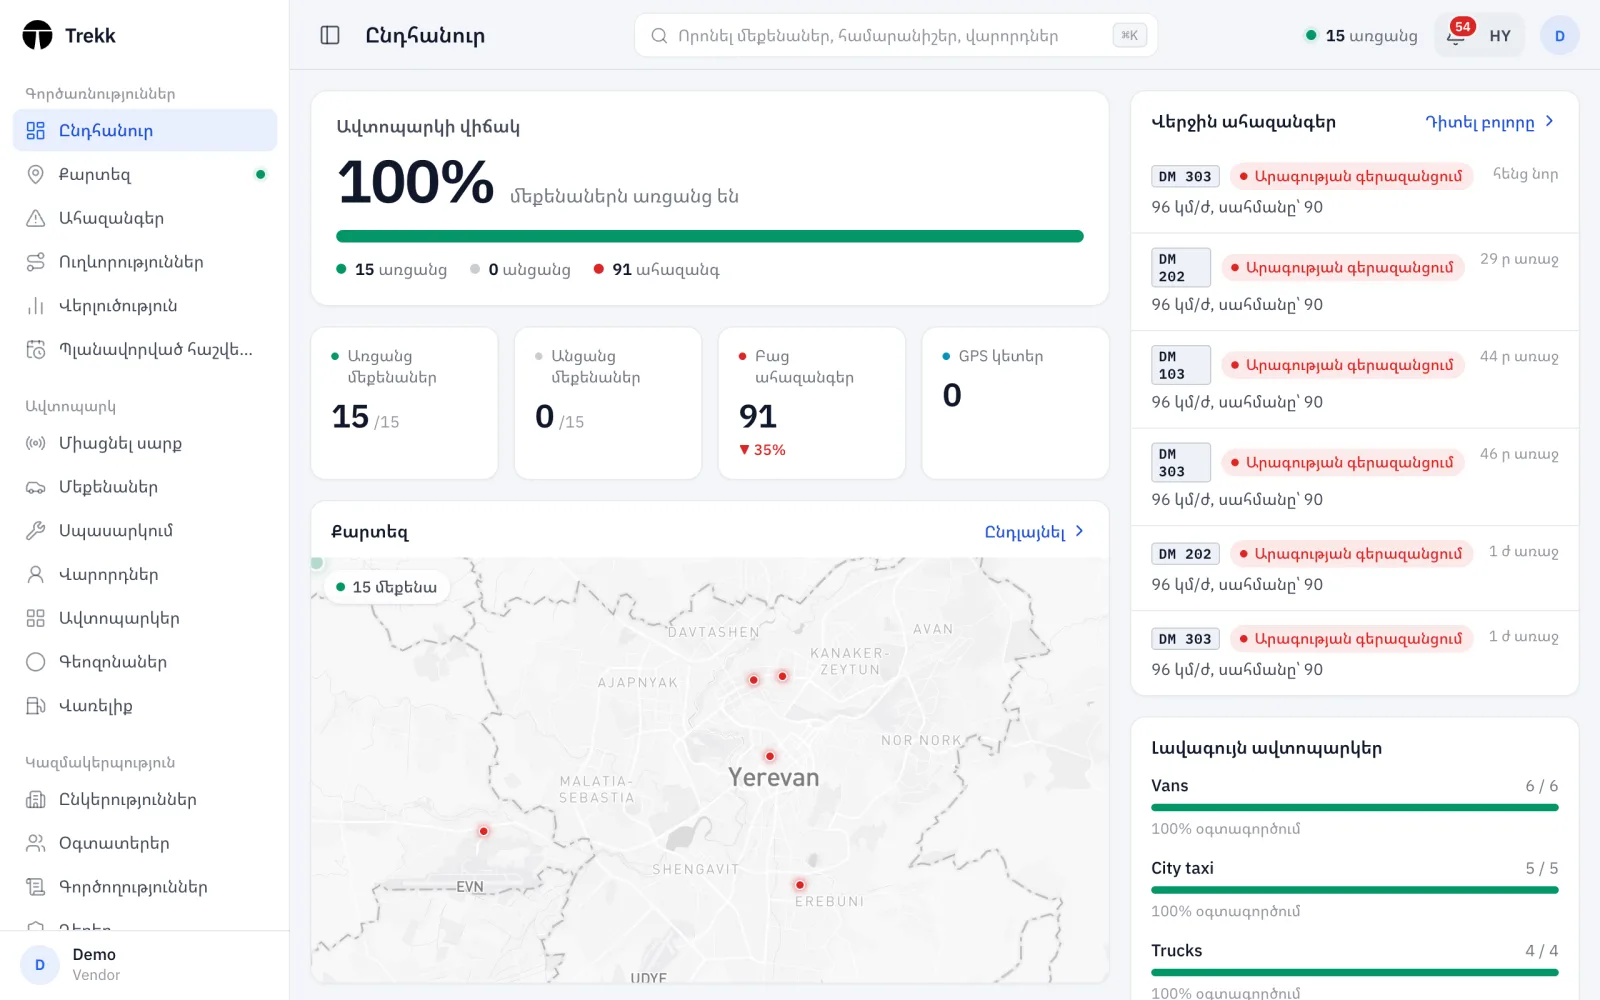Click the fleet status green progress bar
This screenshot has height=1000, width=1600.
[x=710, y=237]
